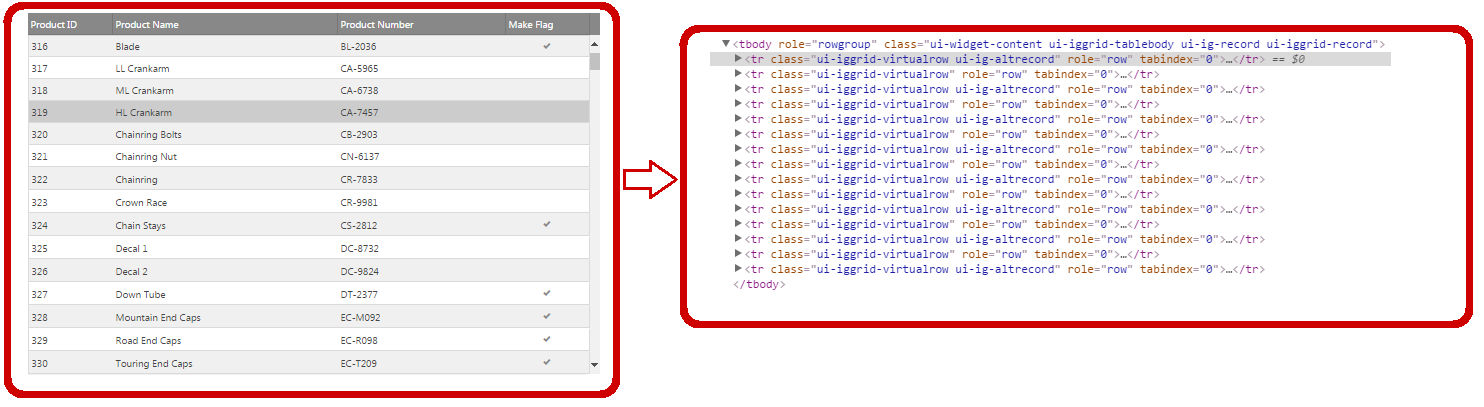Click Make Flag checkmark in Mountain End Caps row
1484x407 pixels.
click(547, 317)
